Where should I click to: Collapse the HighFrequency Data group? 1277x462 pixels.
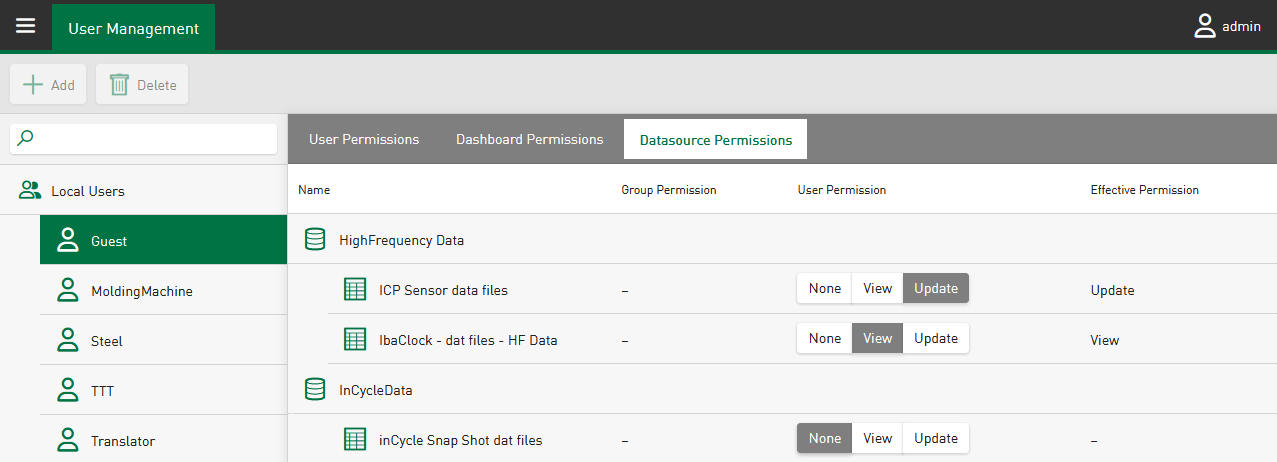[401, 240]
